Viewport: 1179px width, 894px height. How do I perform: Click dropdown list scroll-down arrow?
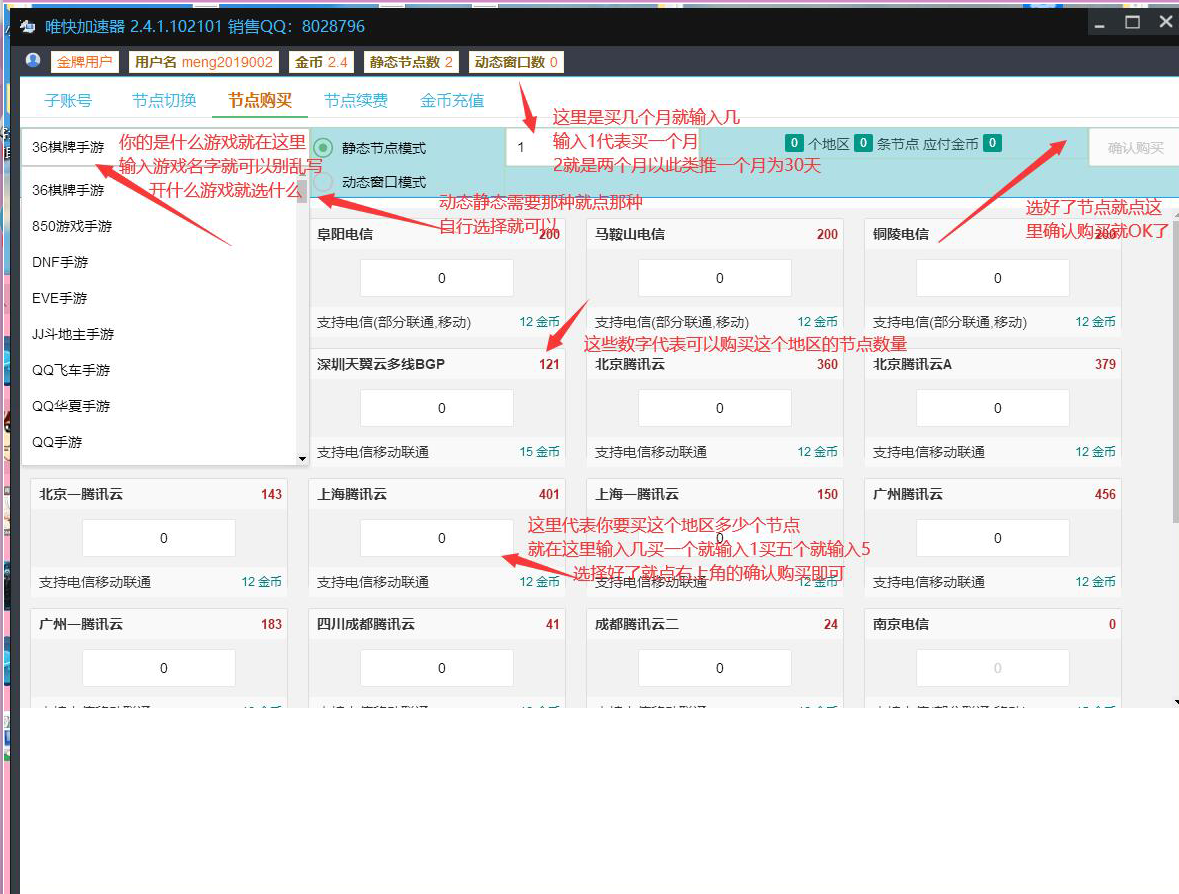point(302,459)
